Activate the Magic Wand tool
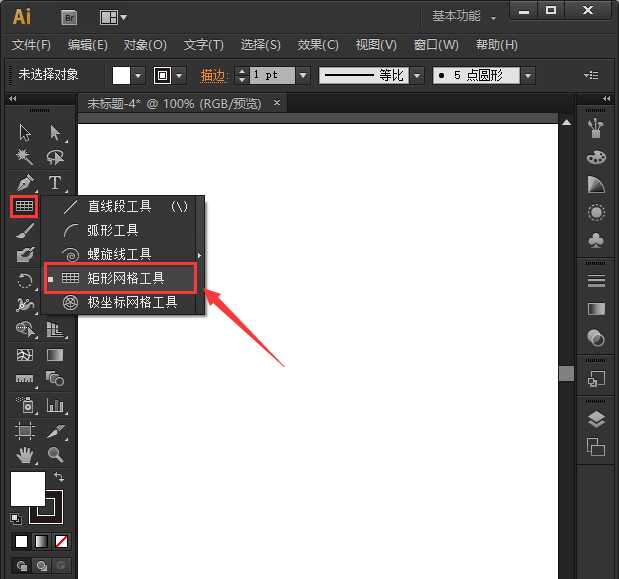The image size is (619, 579). [x=25, y=158]
